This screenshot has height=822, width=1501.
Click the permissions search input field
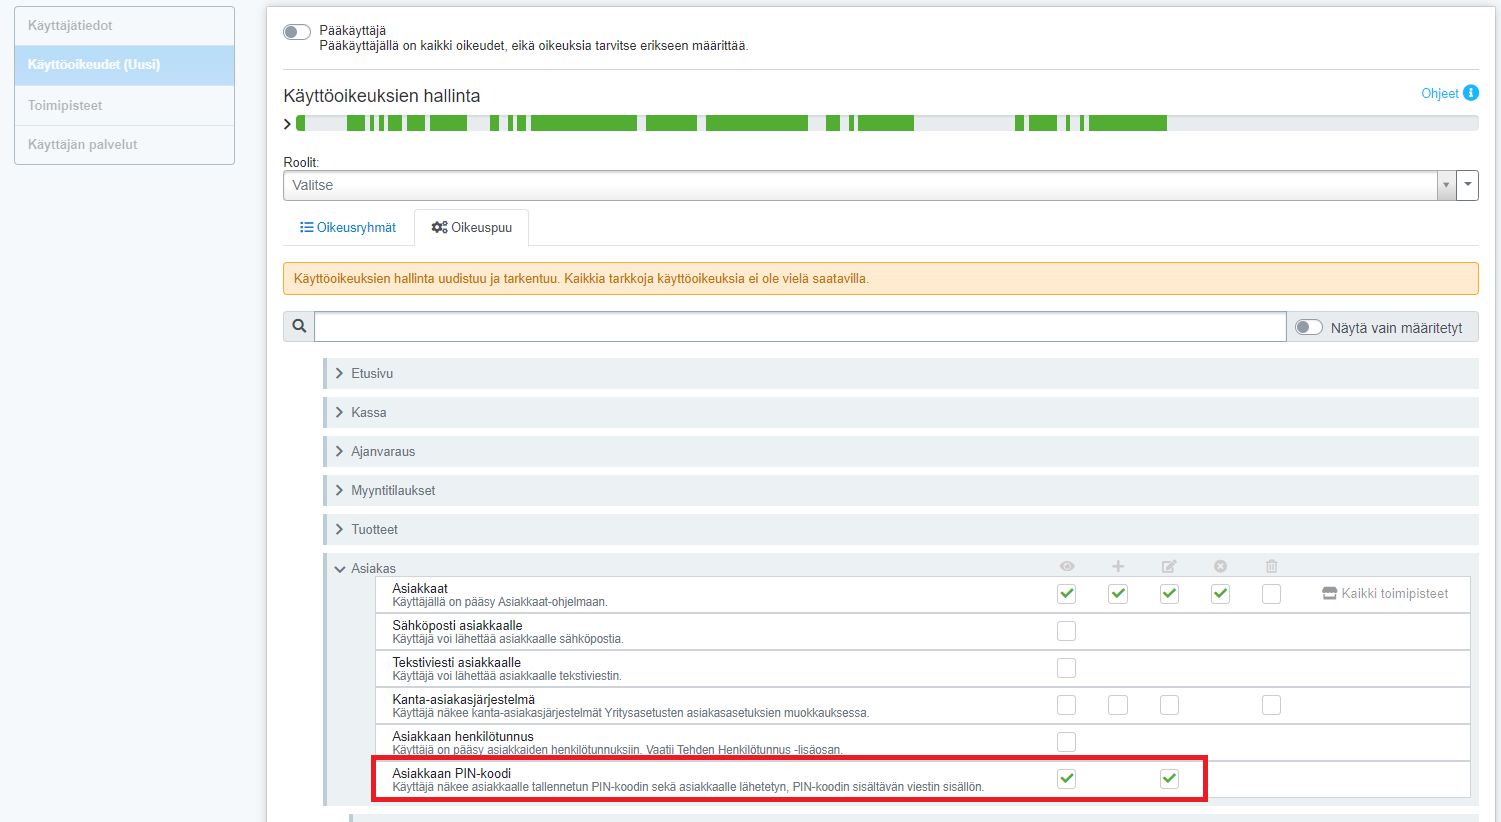(x=800, y=327)
